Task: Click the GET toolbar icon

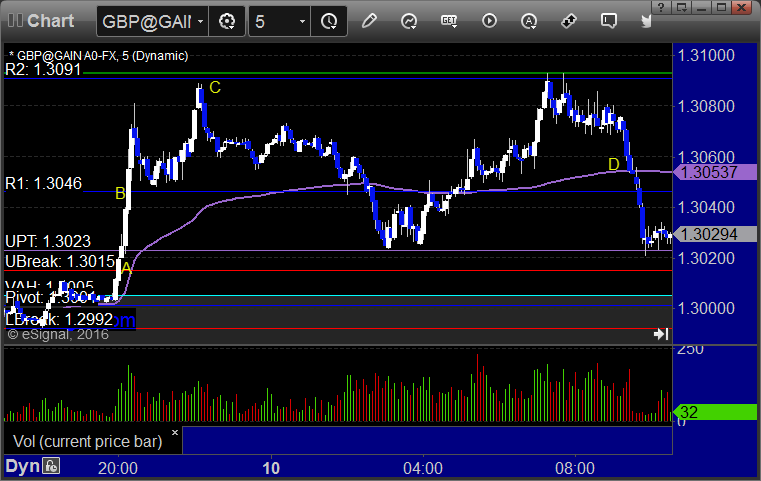Action: pos(449,21)
